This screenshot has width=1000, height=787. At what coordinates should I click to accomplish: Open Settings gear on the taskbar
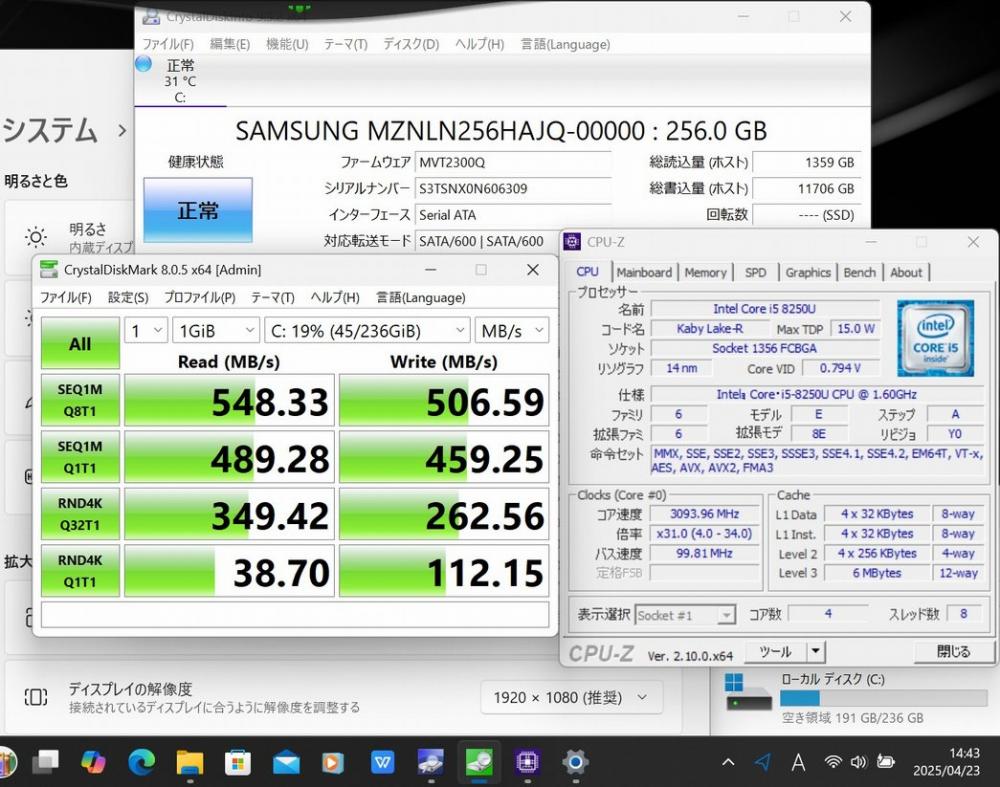pos(575,761)
